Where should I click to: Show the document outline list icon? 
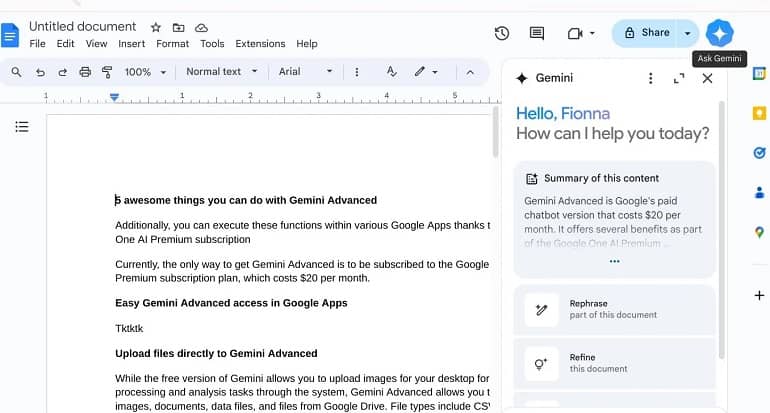pos(22,127)
